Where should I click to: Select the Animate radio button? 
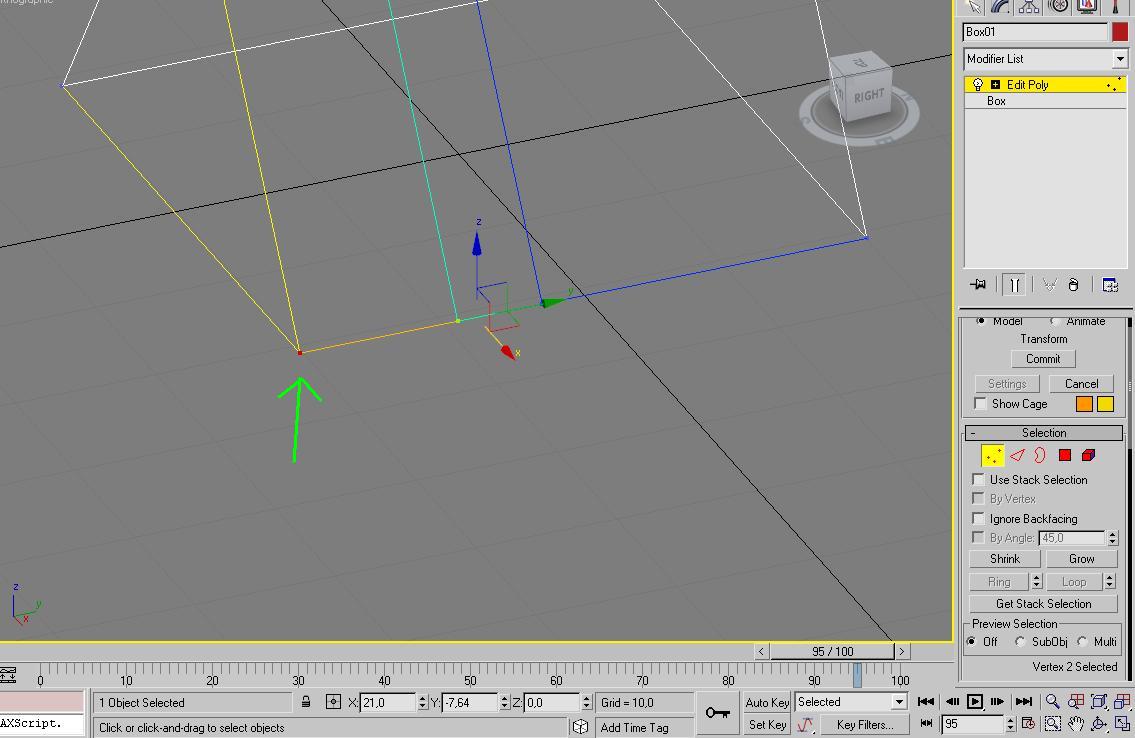point(1055,321)
